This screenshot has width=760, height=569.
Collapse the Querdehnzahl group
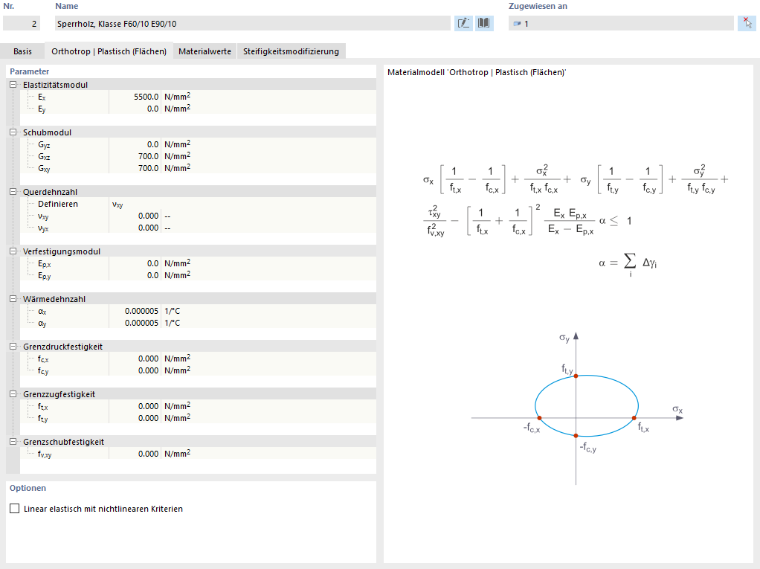[x=13, y=192]
